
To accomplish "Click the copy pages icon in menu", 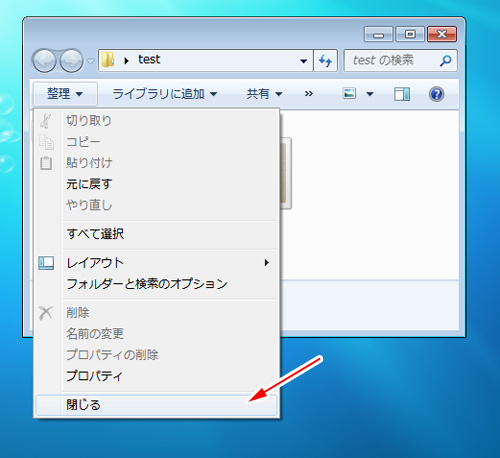I will tap(46, 142).
